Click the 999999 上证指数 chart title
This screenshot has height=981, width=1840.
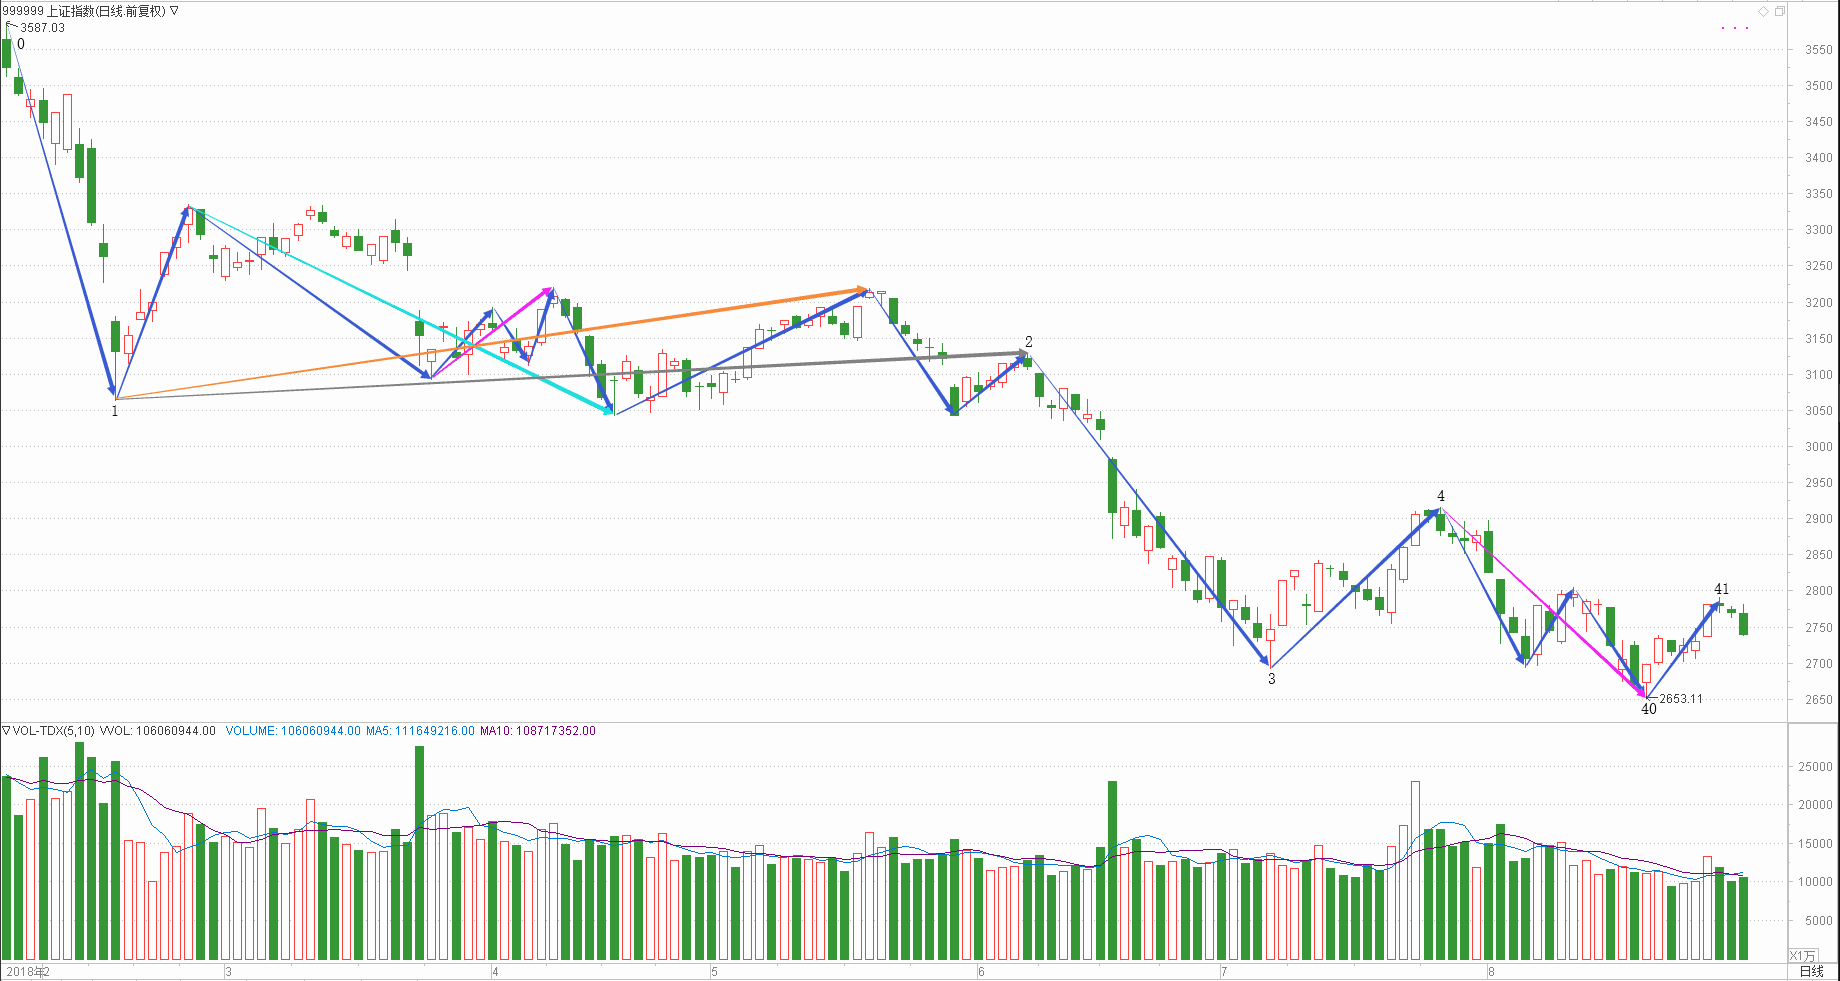pyautogui.click(x=83, y=11)
